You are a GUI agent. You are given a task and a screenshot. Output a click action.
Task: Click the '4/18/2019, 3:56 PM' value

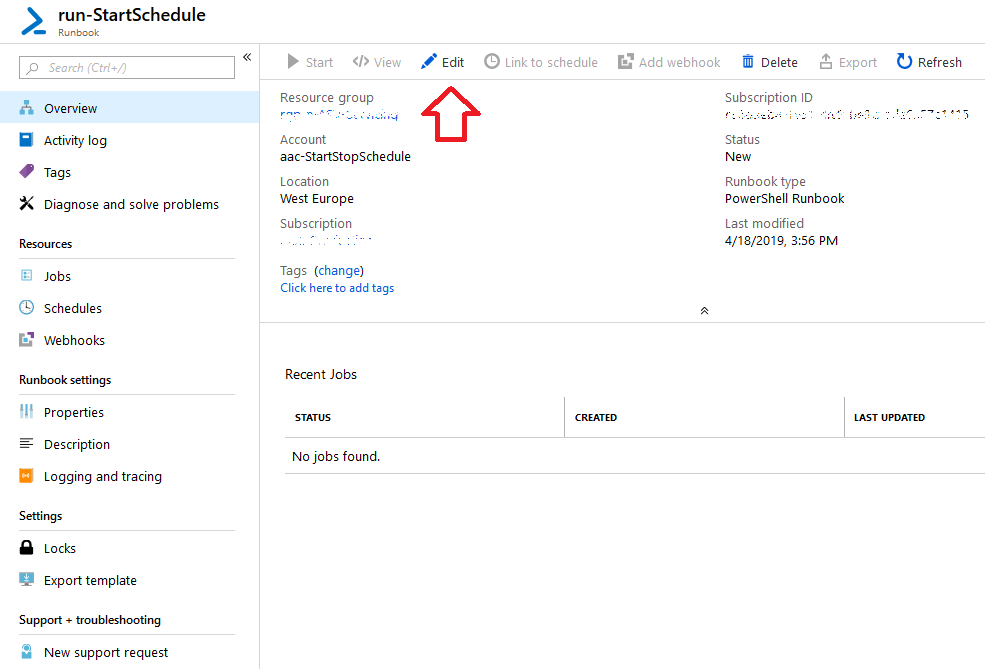click(x=781, y=241)
